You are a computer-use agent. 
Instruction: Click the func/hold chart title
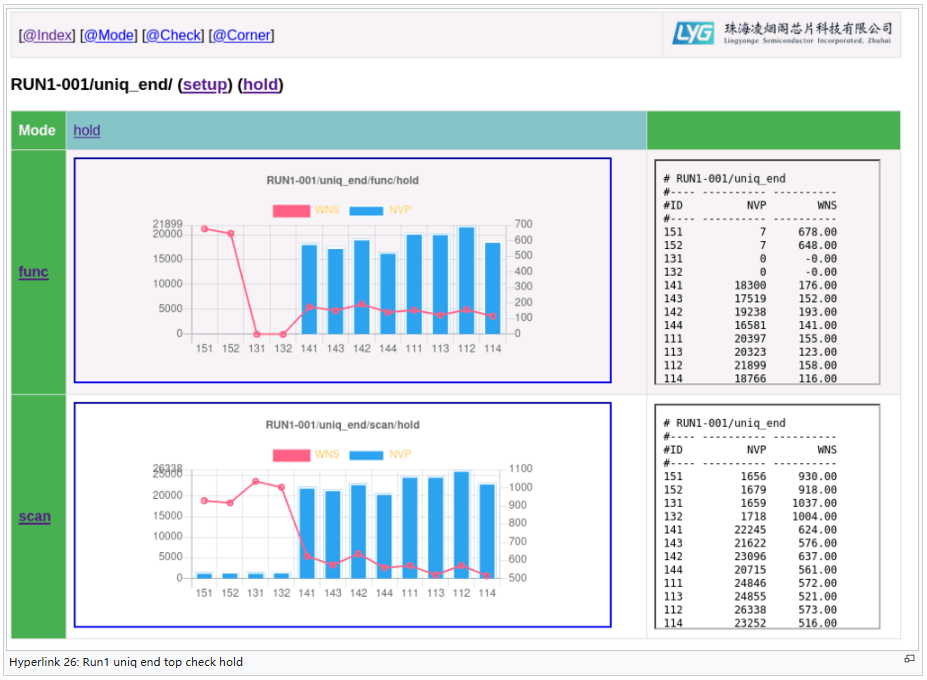342,181
